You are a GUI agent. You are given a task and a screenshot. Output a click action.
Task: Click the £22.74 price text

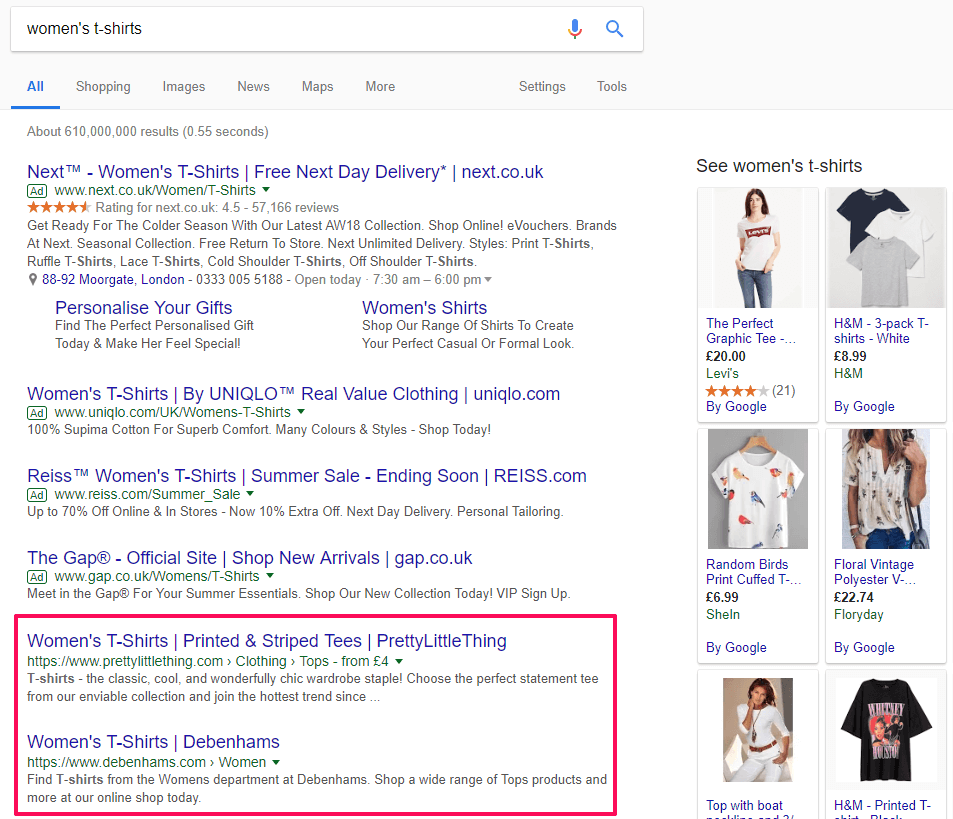pos(854,598)
